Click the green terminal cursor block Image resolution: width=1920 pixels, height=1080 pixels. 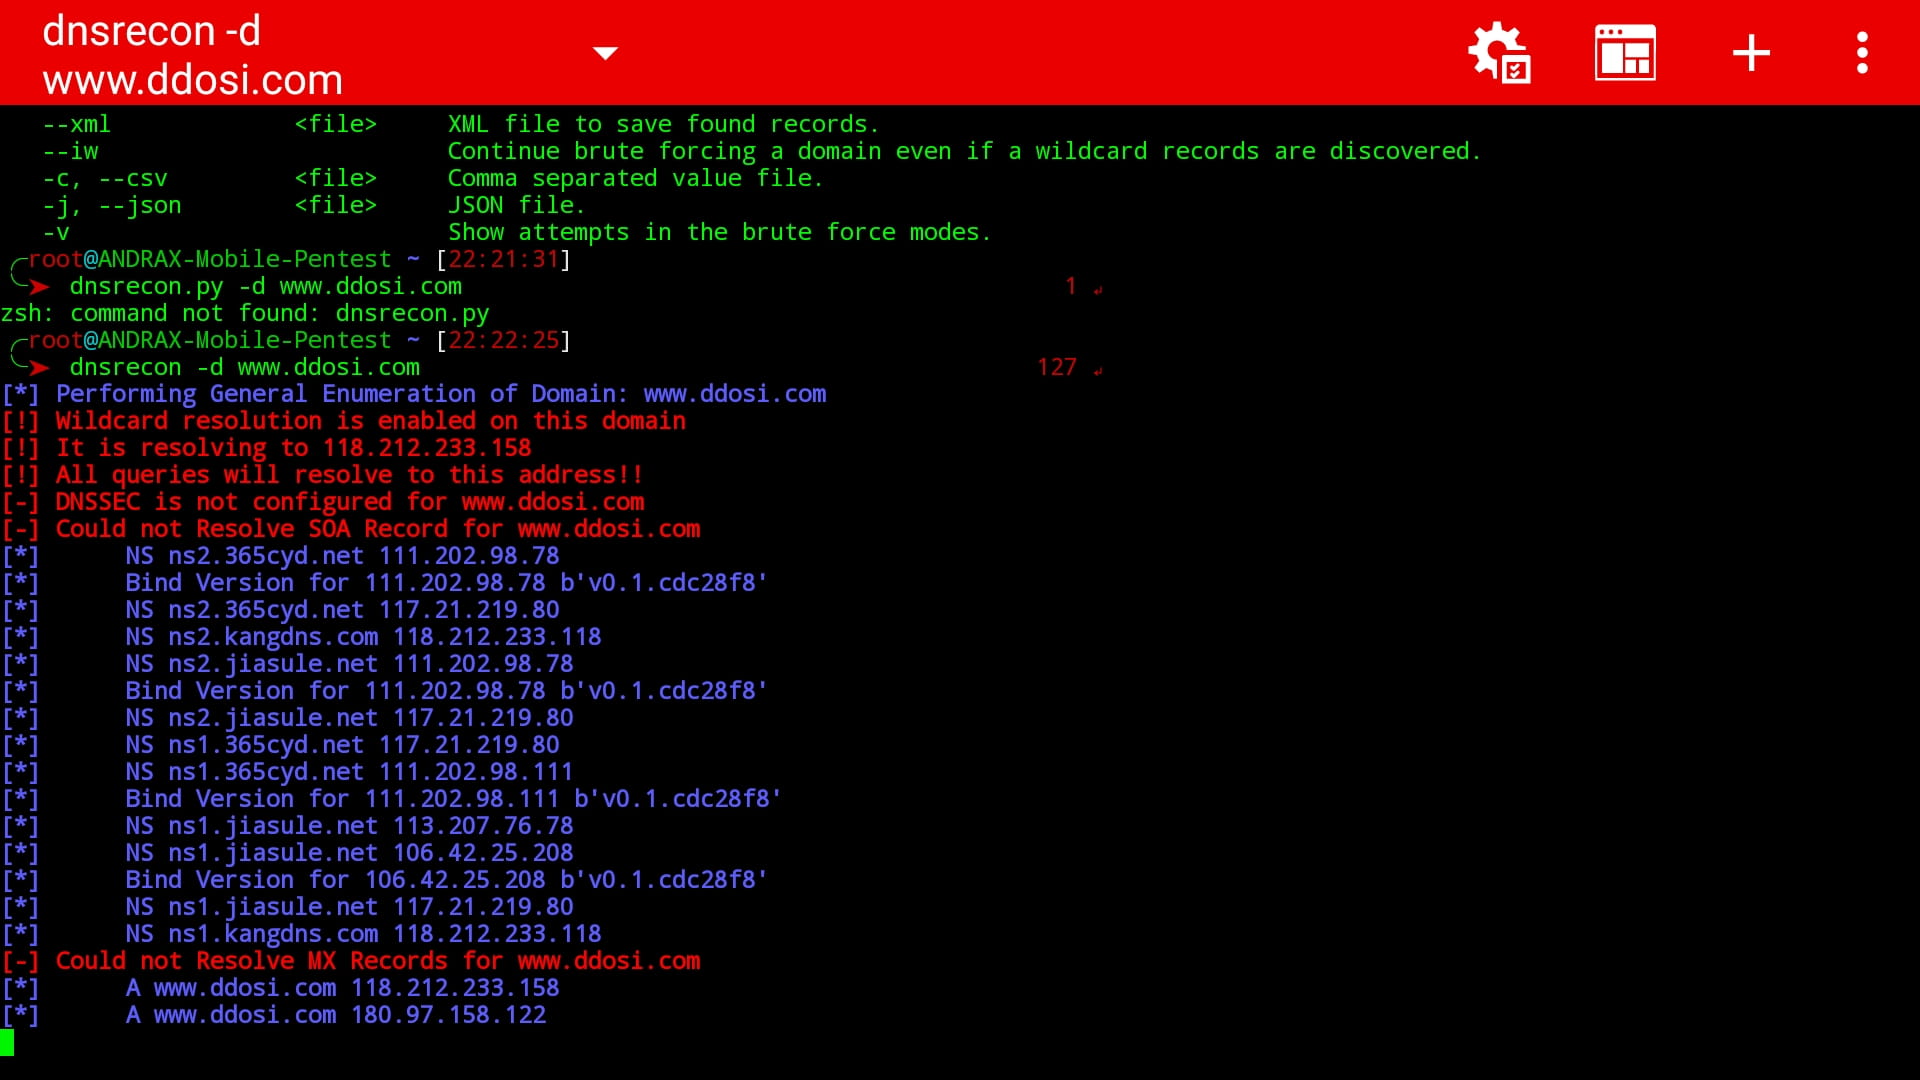7,1042
